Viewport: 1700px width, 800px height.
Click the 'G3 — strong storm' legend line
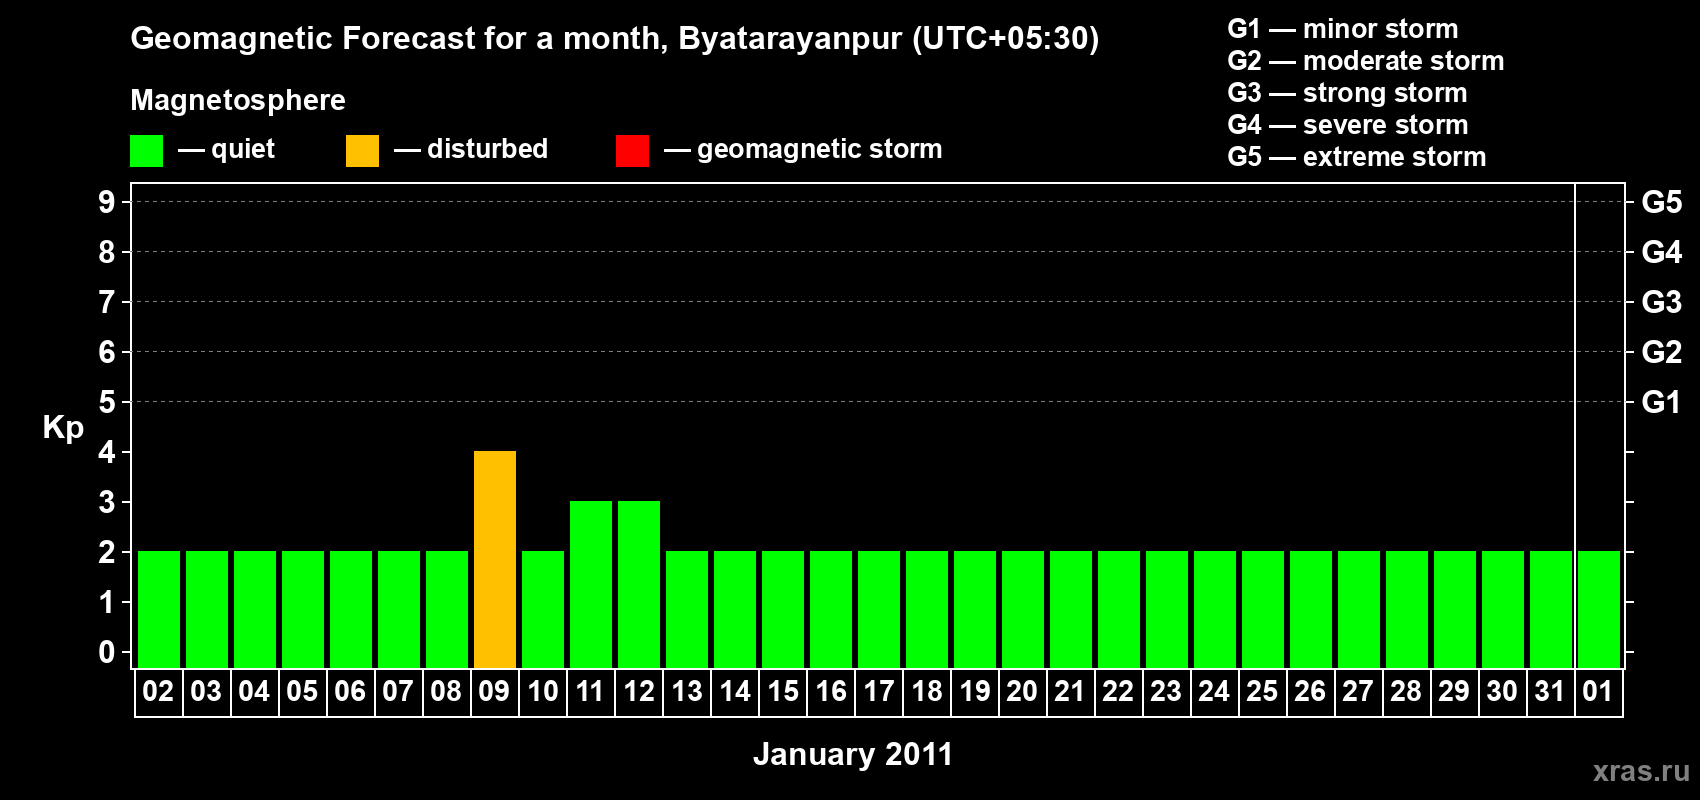1348,93
